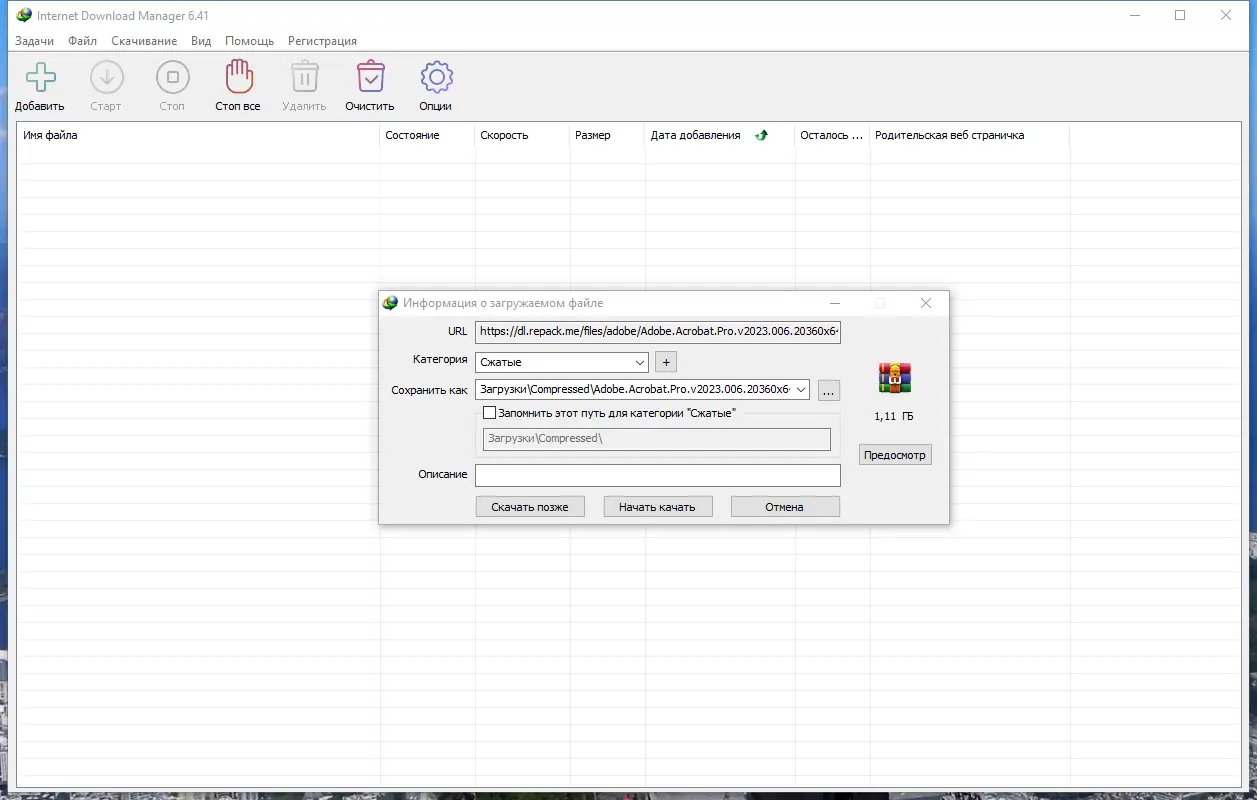Click the Стоп все hand icon

tap(238, 76)
